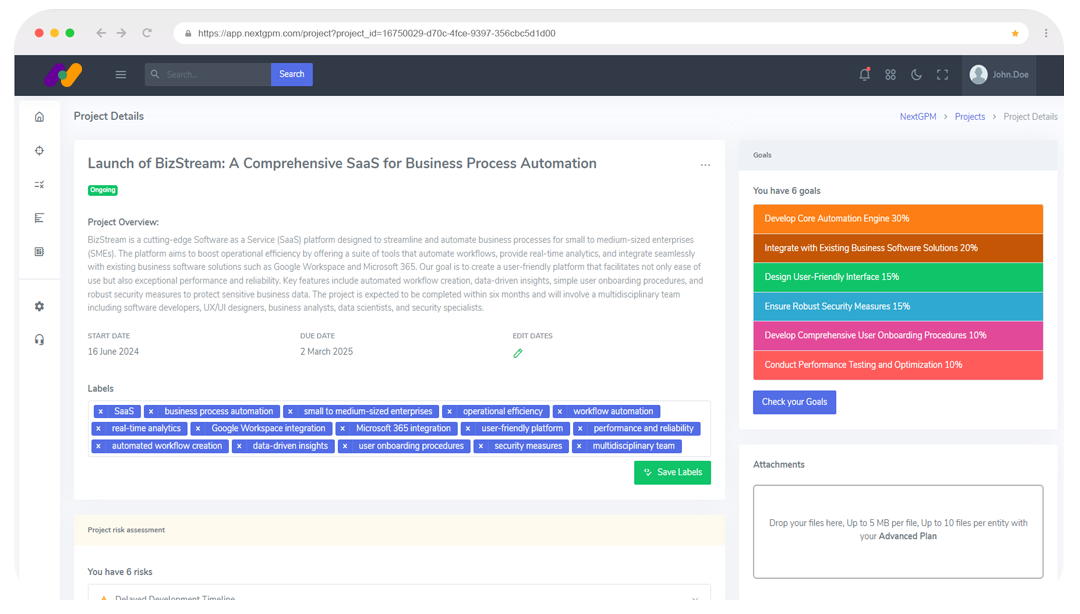Open the board sidebar icon
1080x614 pixels.
pos(39,252)
